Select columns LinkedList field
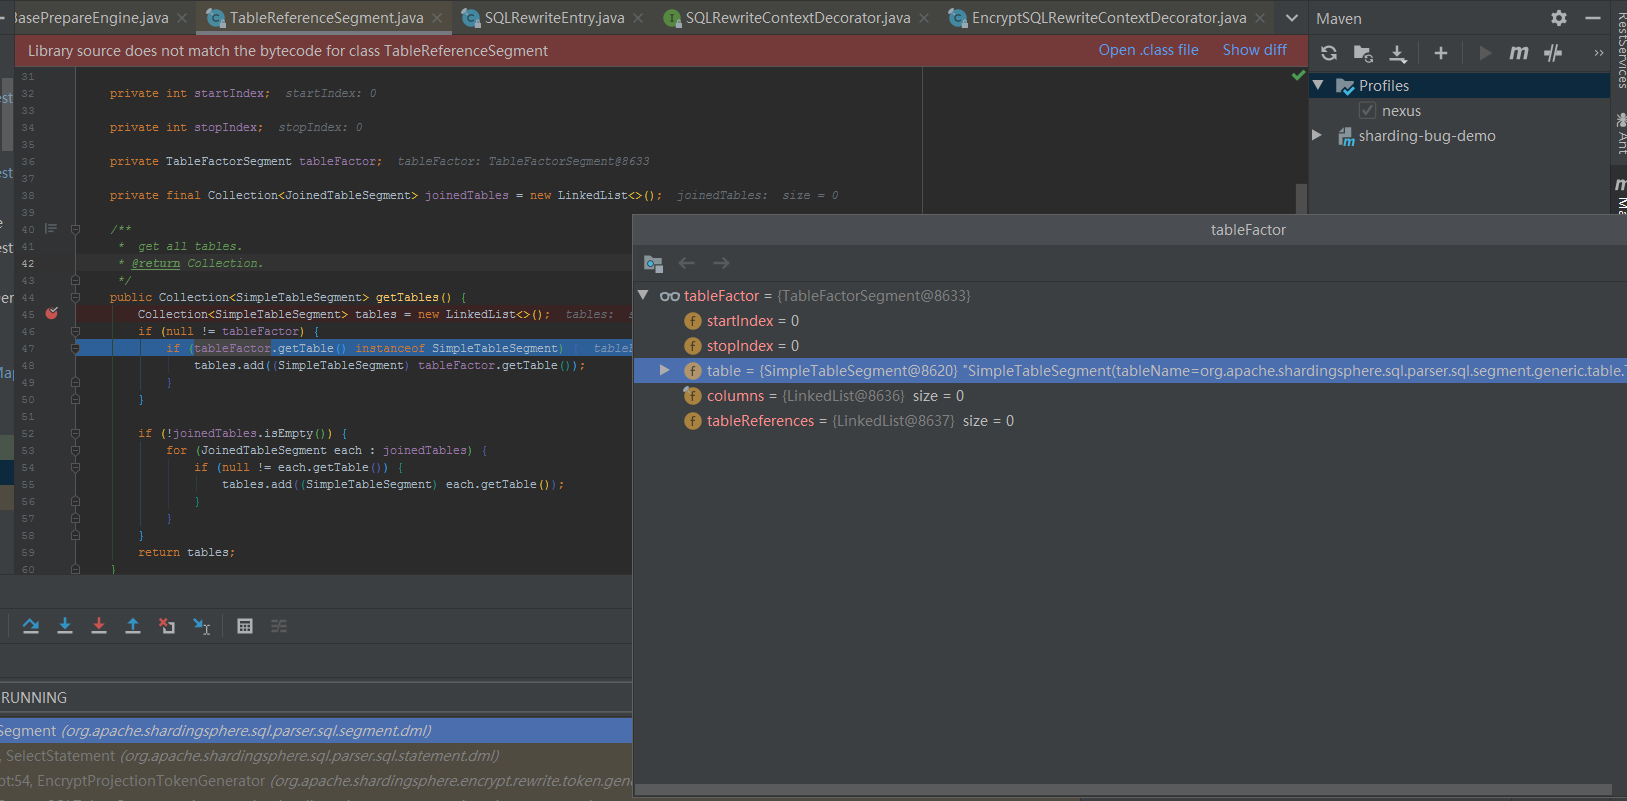The height and width of the screenshot is (801, 1627). tap(1130, 395)
